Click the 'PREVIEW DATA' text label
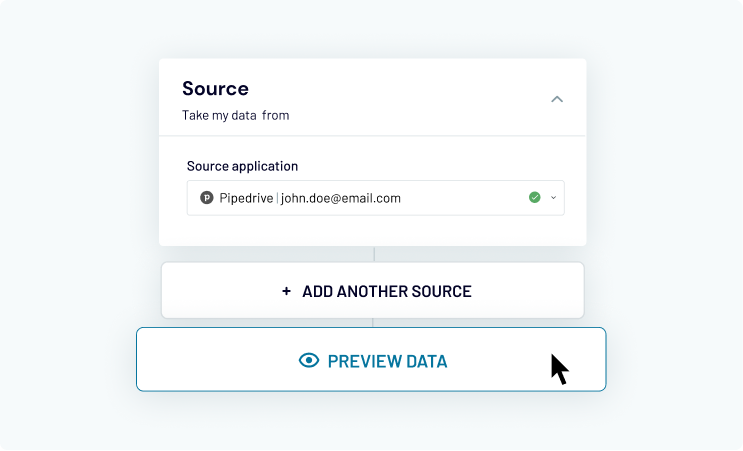The height and width of the screenshot is (451, 743). coord(387,361)
